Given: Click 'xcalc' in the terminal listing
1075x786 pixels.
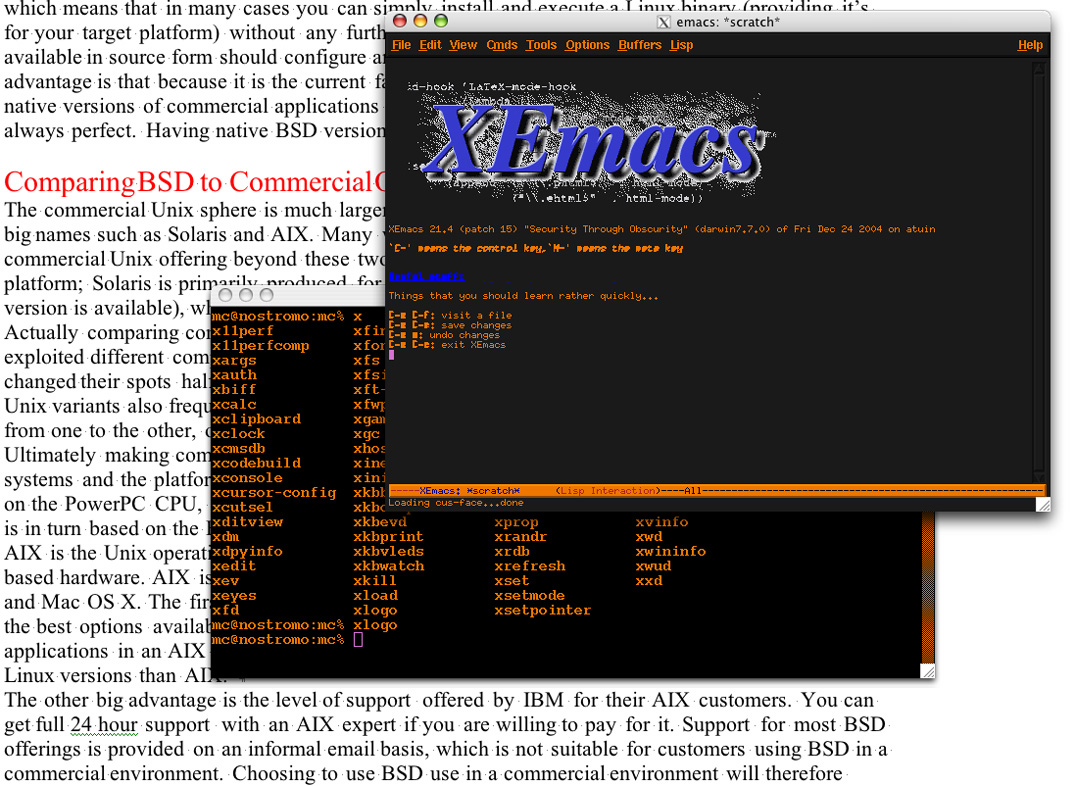Looking at the screenshot, I should (x=234, y=405).
